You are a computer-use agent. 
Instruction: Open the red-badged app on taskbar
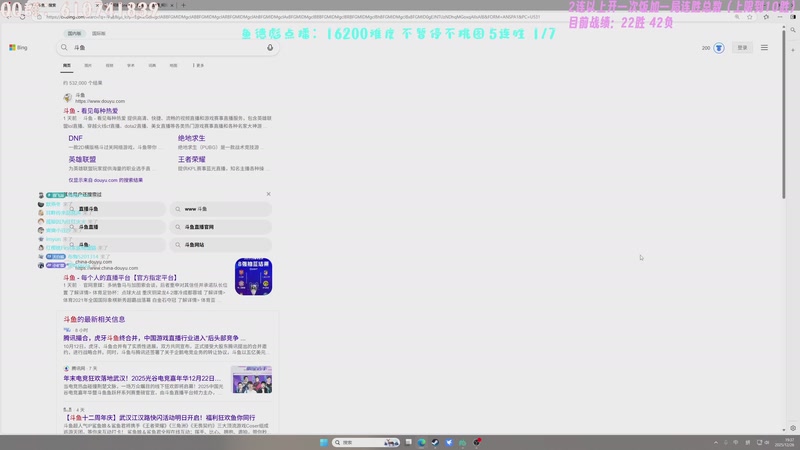(477, 442)
